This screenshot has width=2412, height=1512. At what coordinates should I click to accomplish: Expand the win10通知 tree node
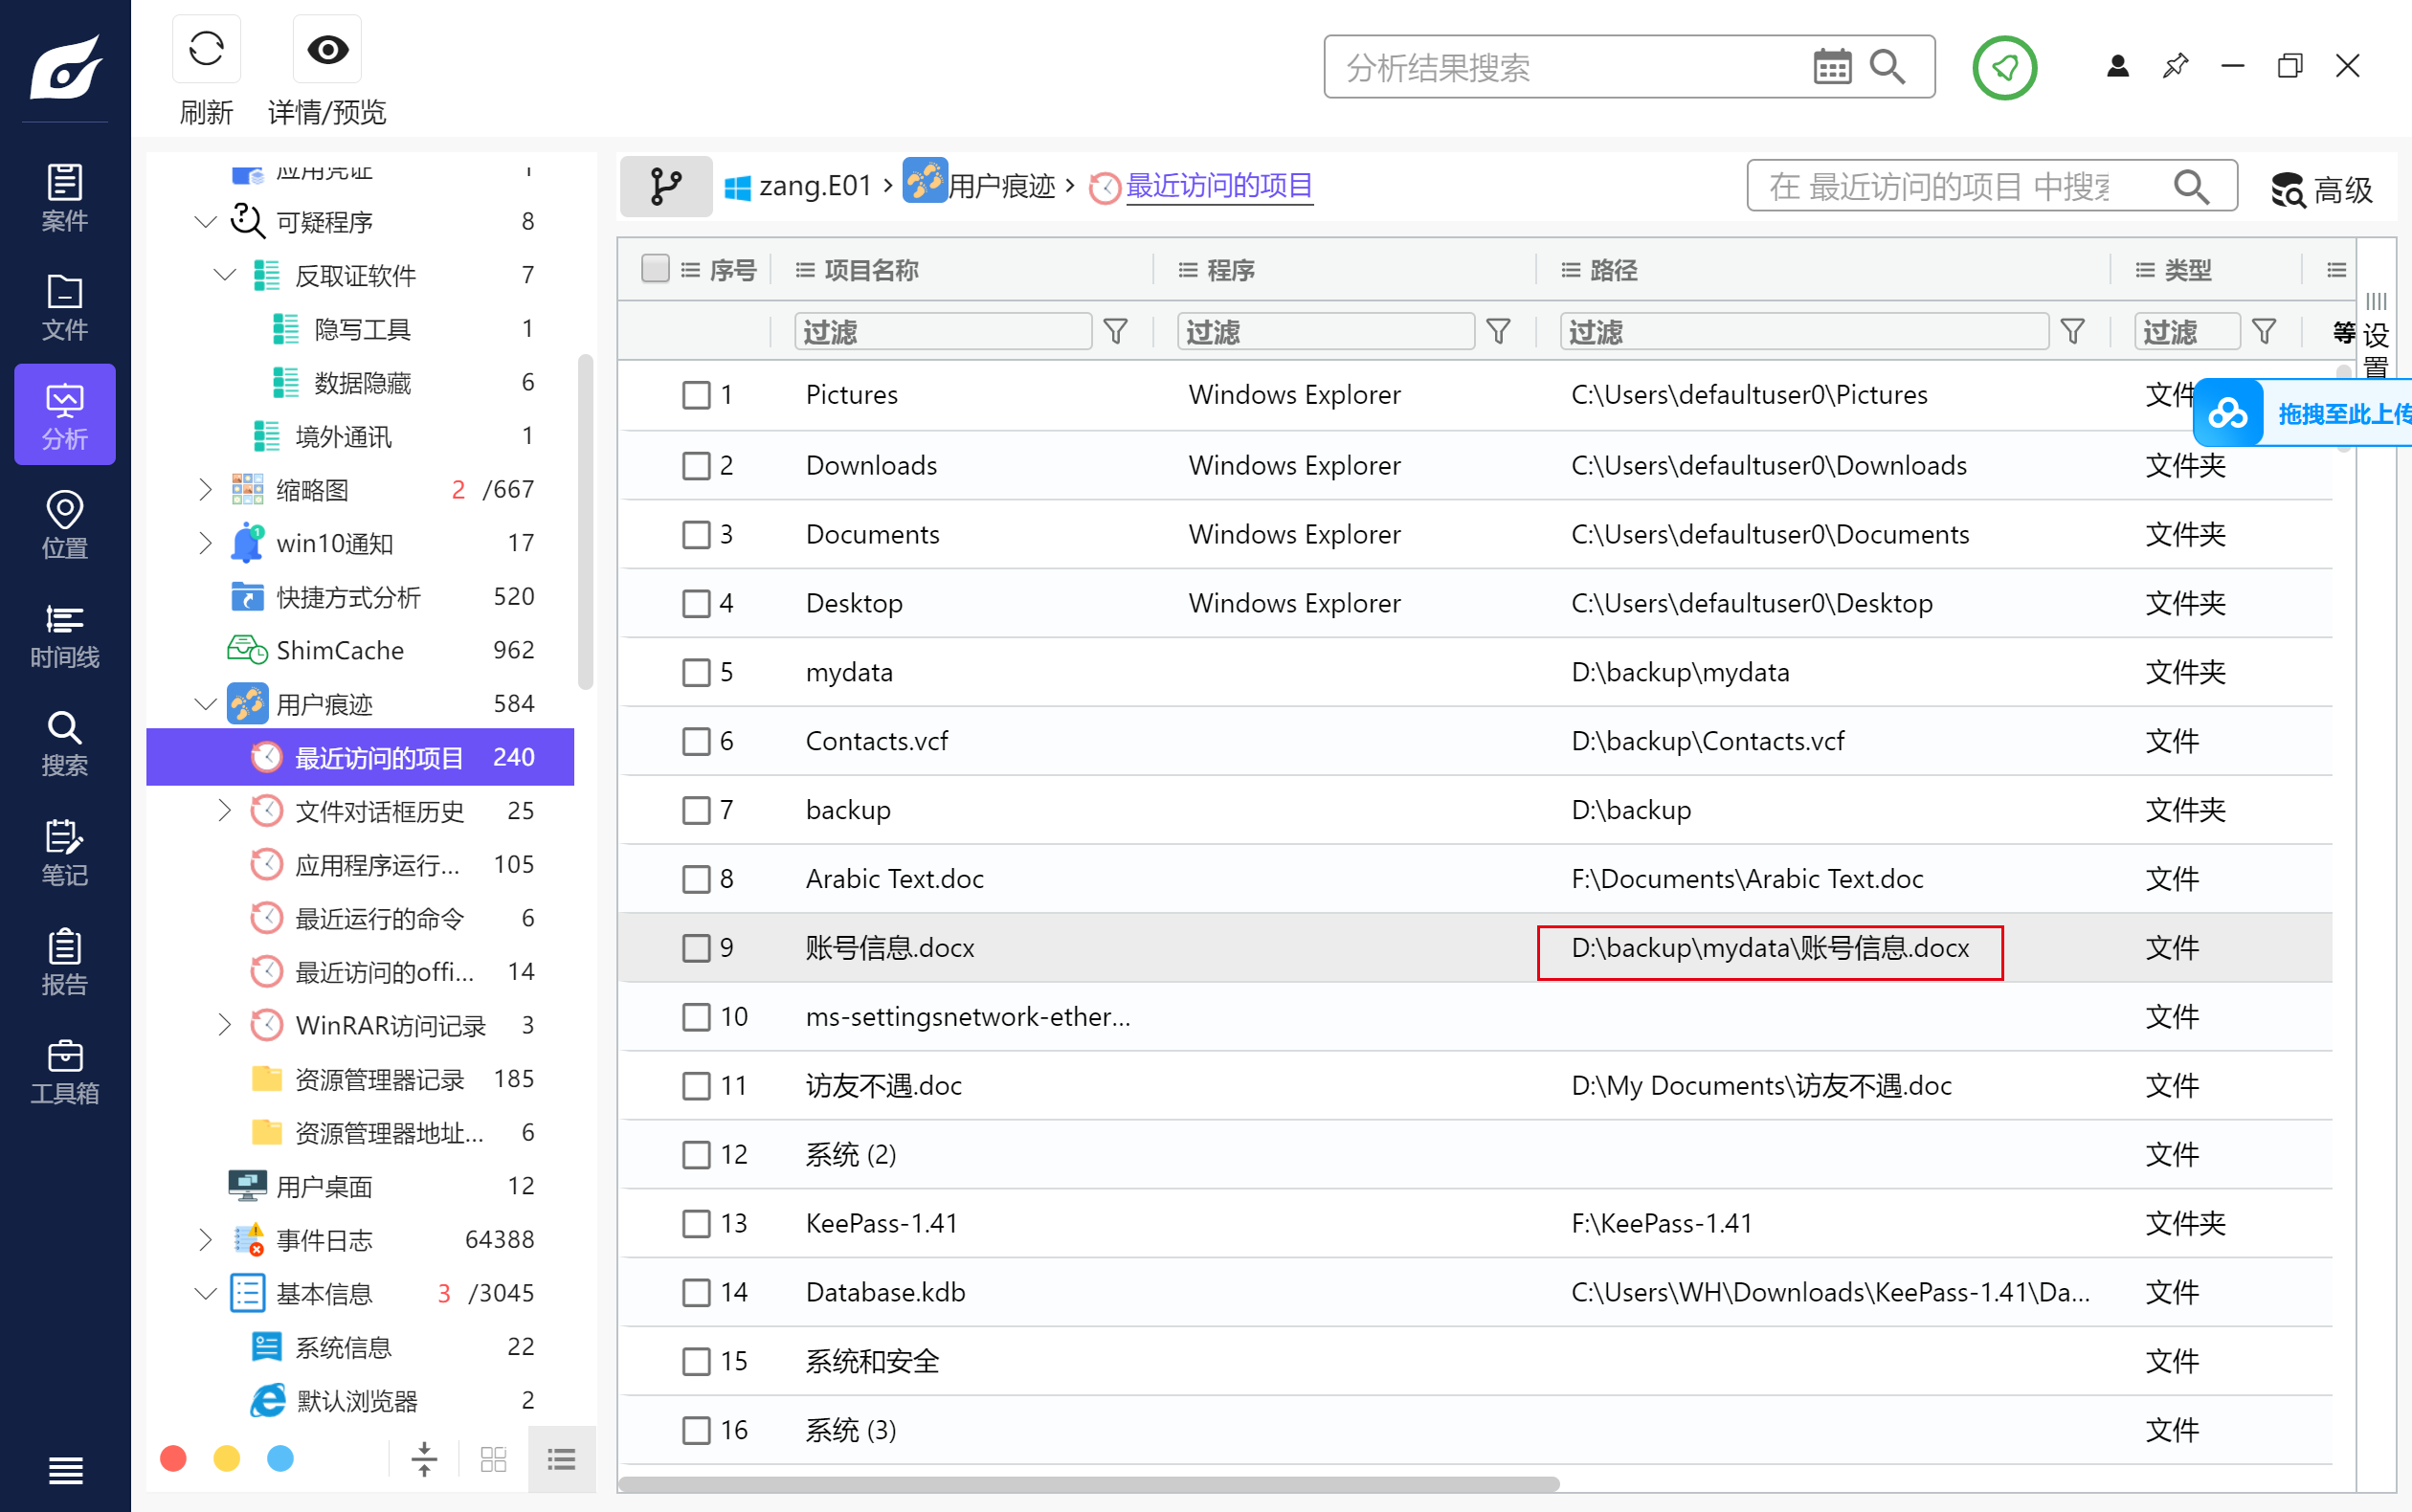pyautogui.click(x=205, y=542)
